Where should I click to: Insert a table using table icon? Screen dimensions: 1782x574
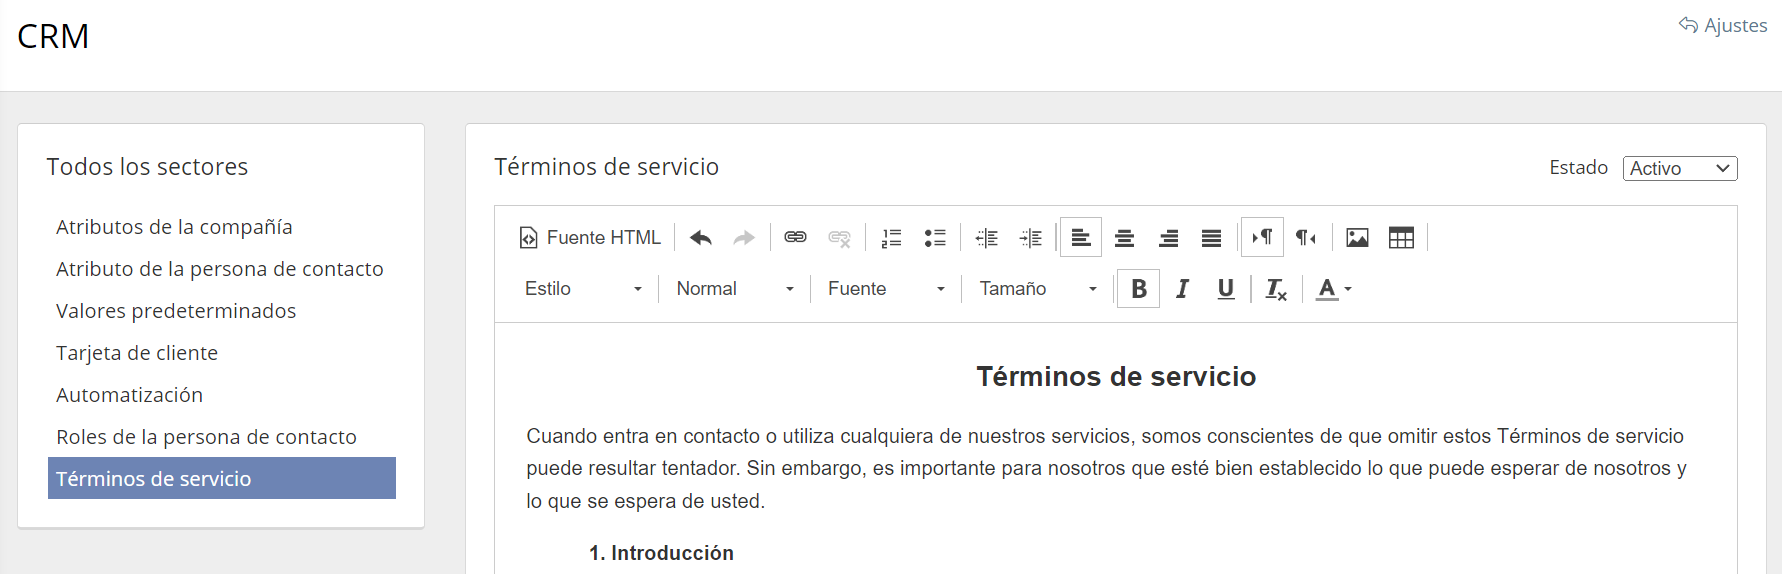(1401, 238)
